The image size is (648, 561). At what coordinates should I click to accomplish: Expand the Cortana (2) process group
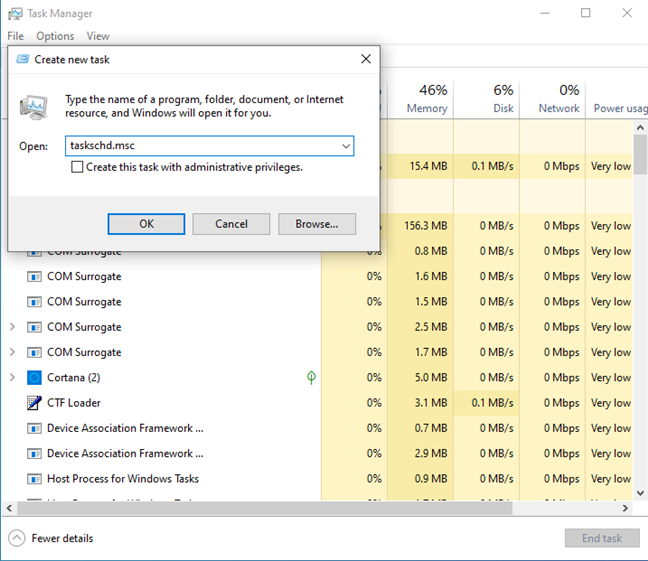[12, 377]
